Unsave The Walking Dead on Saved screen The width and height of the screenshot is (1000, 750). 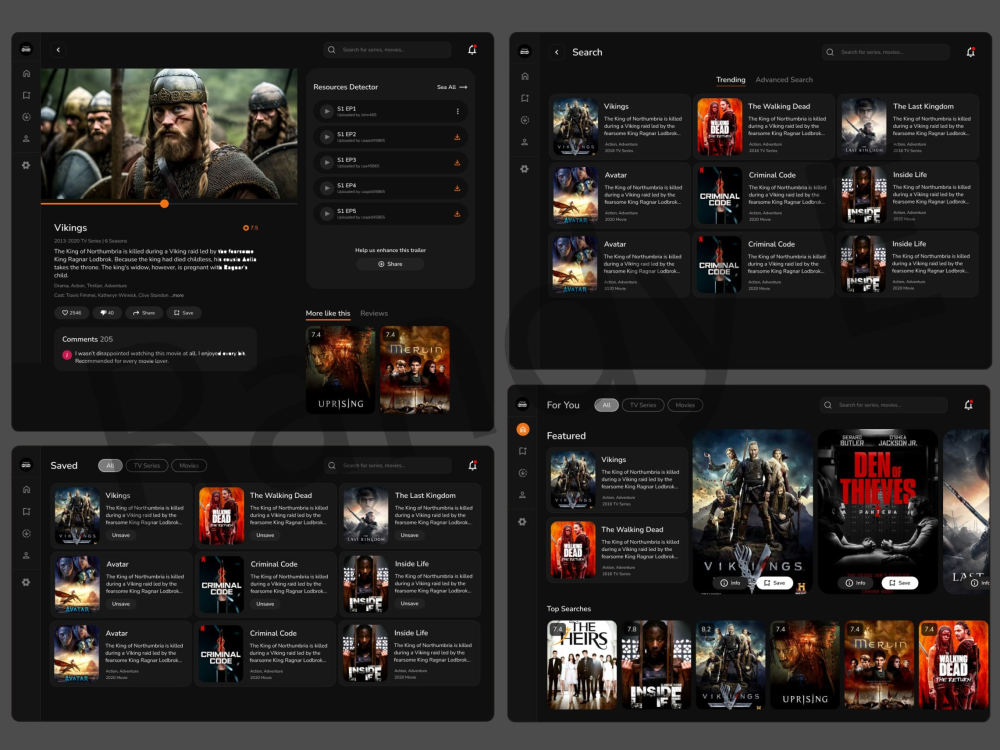click(265, 535)
